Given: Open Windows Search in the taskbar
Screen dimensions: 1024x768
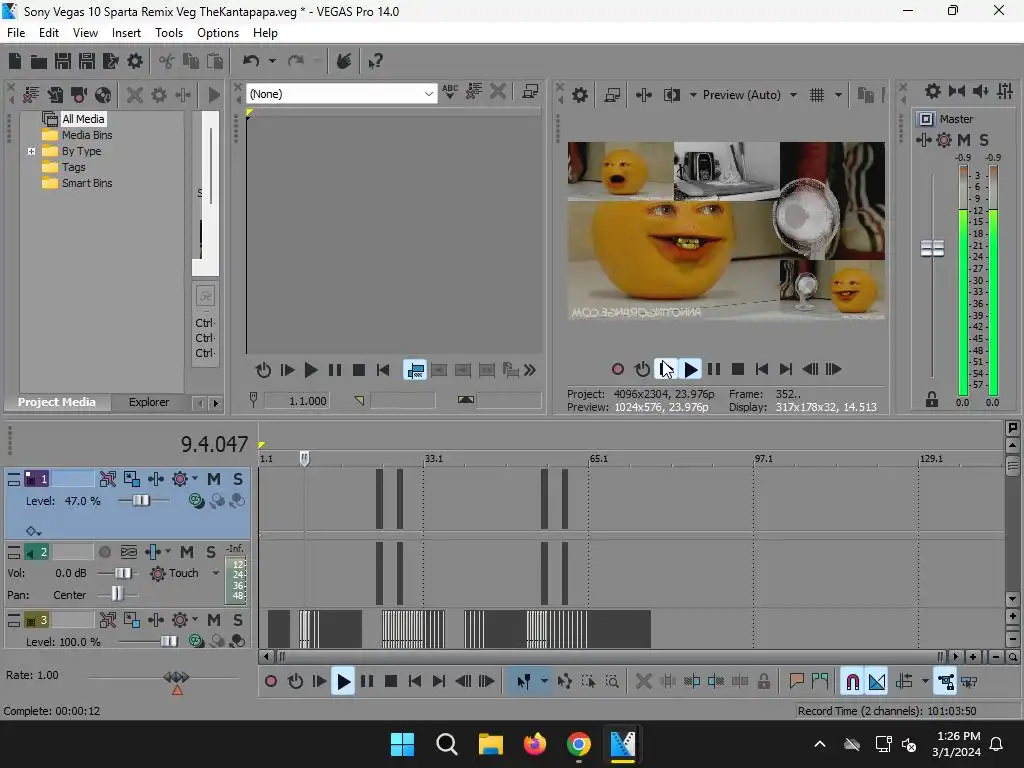Looking at the screenshot, I should [x=447, y=744].
